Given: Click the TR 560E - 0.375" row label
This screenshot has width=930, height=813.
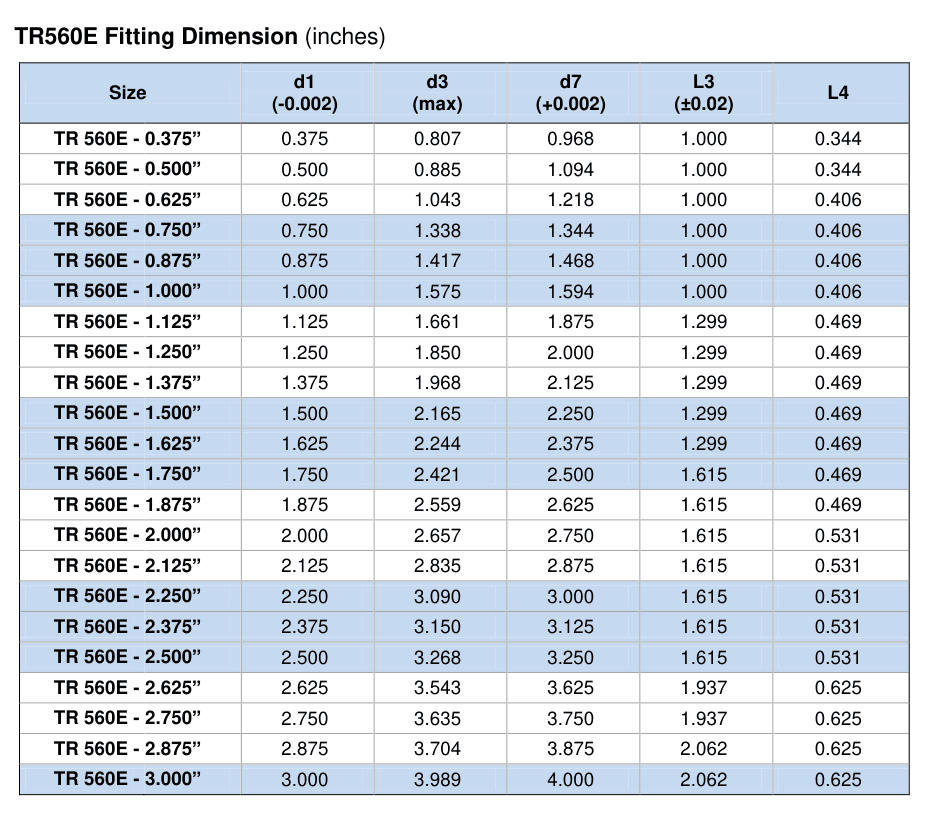Looking at the screenshot, I should [128, 139].
